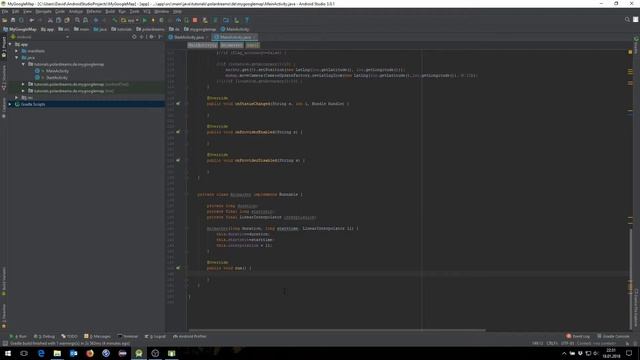This screenshot has height=360, width=640.
Task: Open the Debug tool window
Action: coord(44,336)
